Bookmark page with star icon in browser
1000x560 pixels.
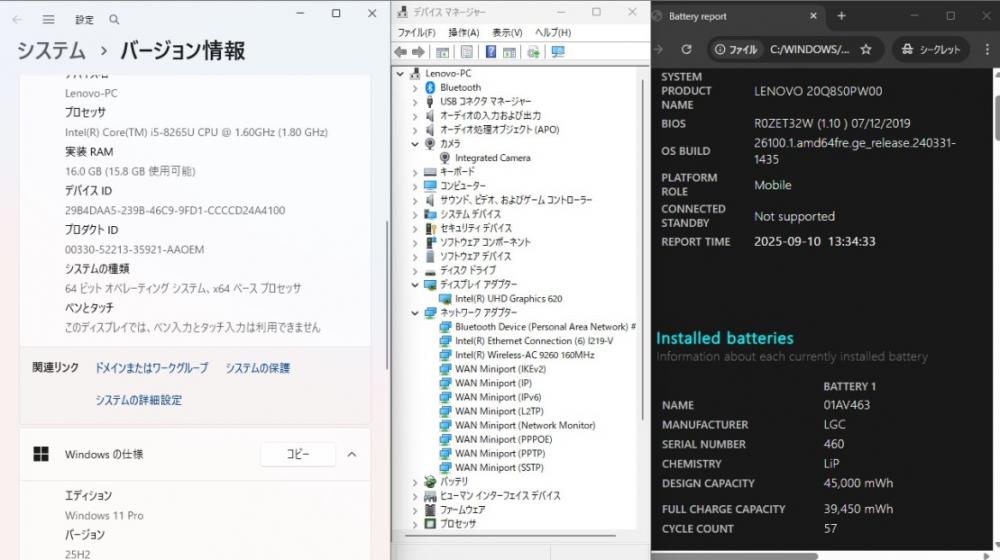(x=865, y=49)
